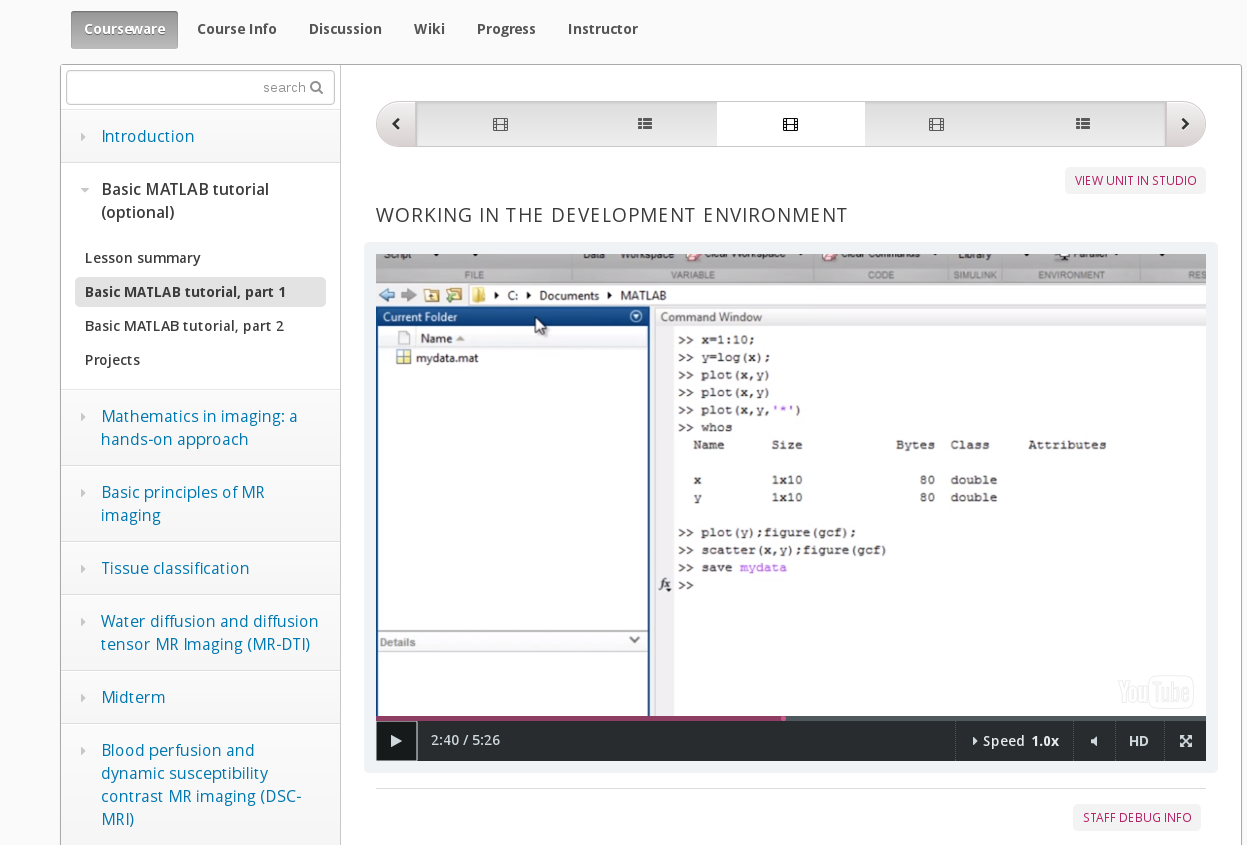Expand the Introduction section
This screenshot has width=1247, height=845.
coord(147,136)
